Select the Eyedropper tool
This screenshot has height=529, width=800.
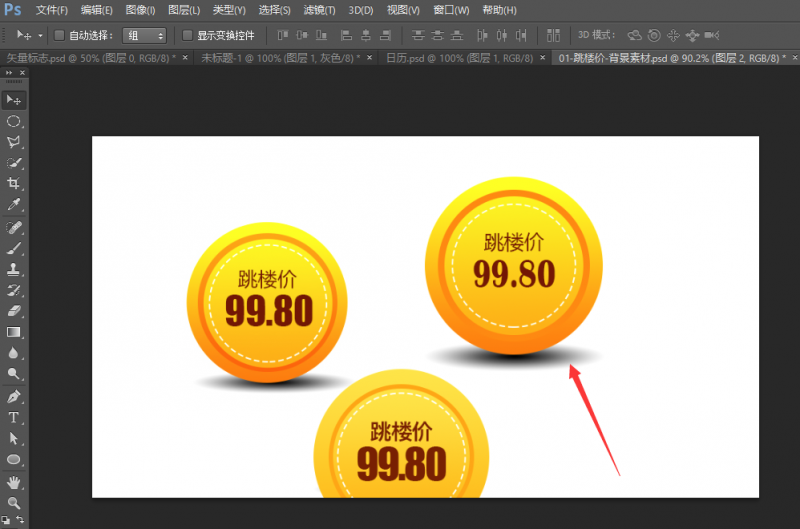coord(14,205)
